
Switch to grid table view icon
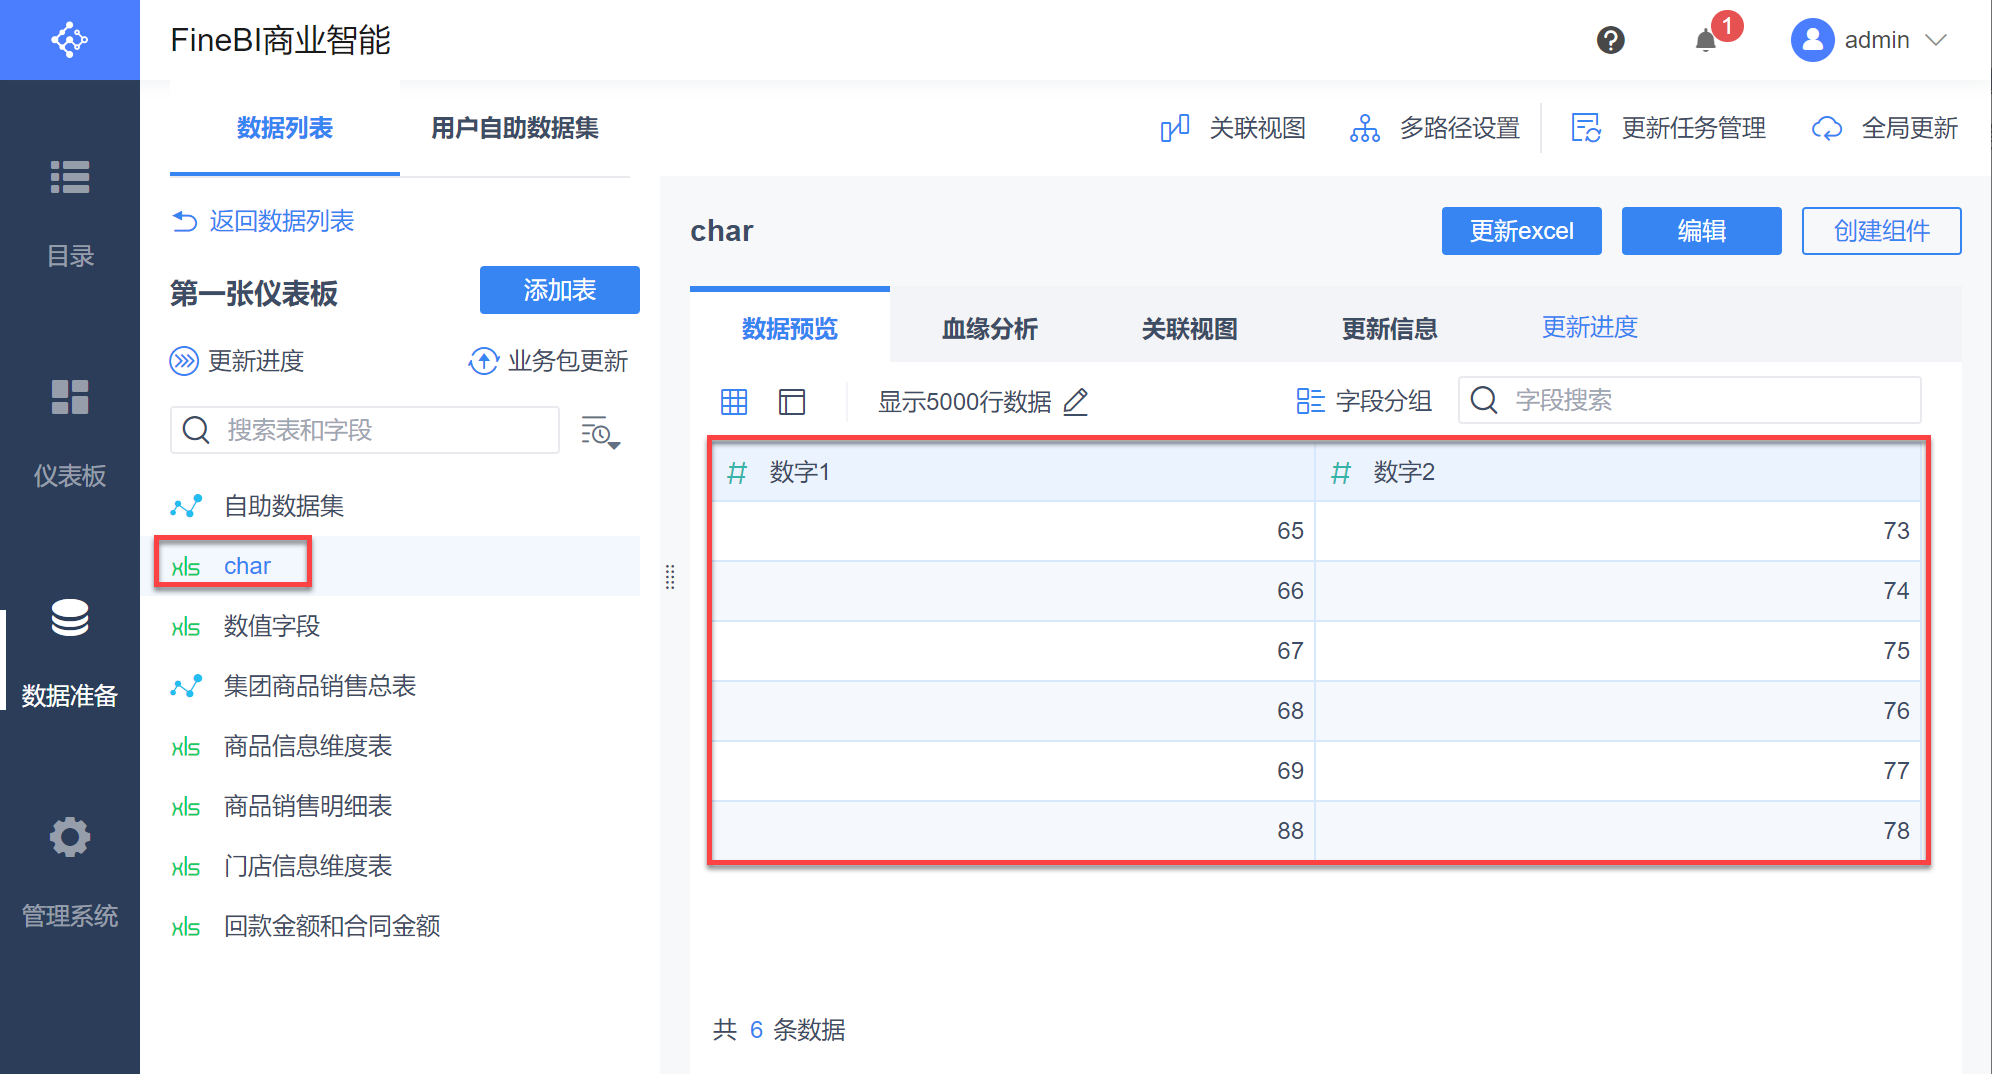point(734,402)
